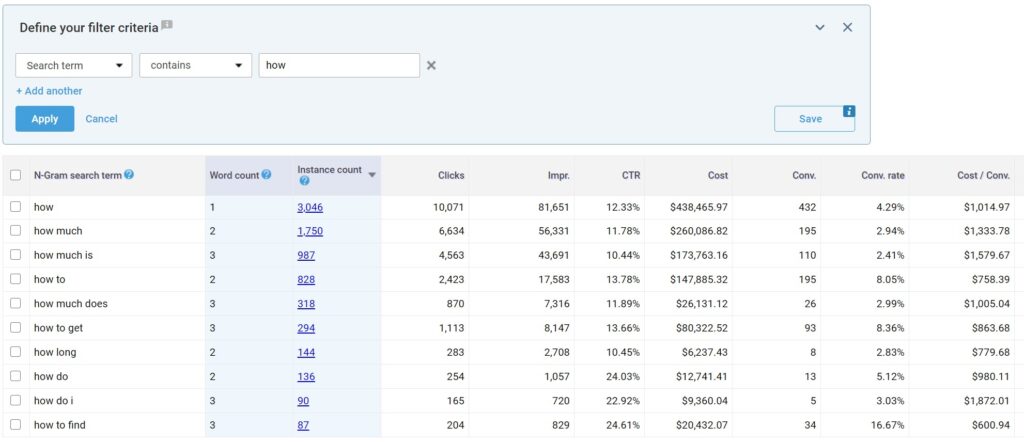Sort by the Clicks column header
Viewport: 1024px width, 442px height.
click(x=451, y=175)
